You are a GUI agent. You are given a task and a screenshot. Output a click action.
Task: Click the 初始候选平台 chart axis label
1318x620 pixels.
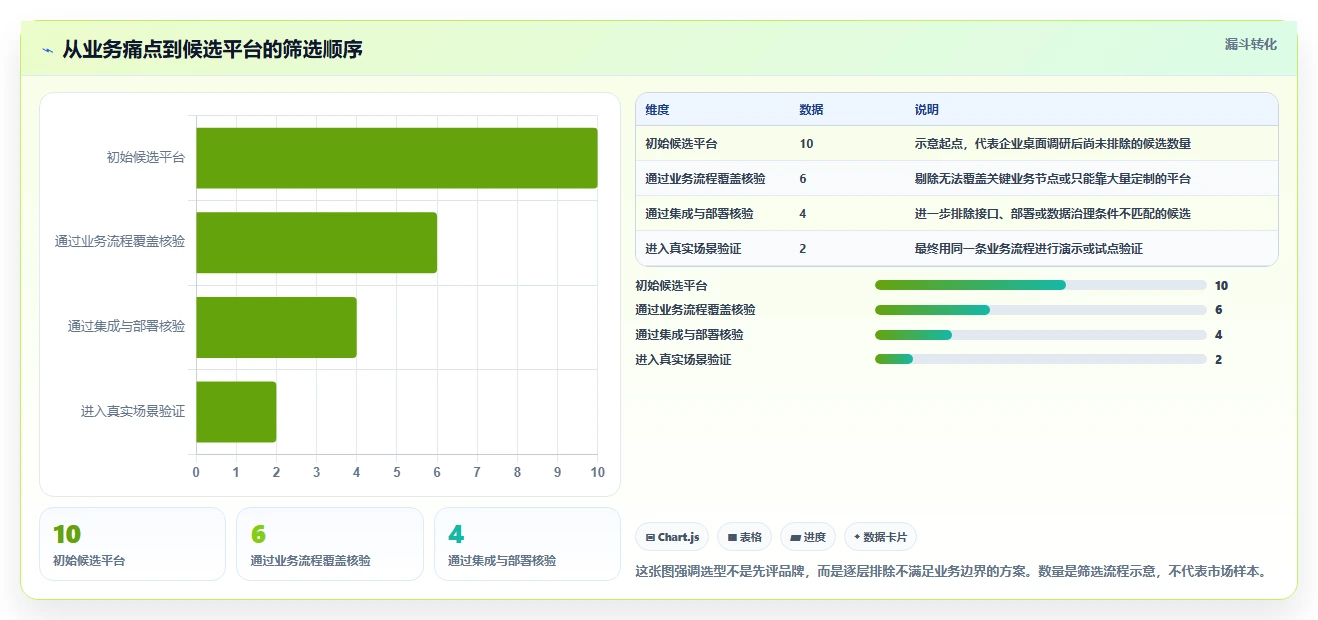click(146, 158)
